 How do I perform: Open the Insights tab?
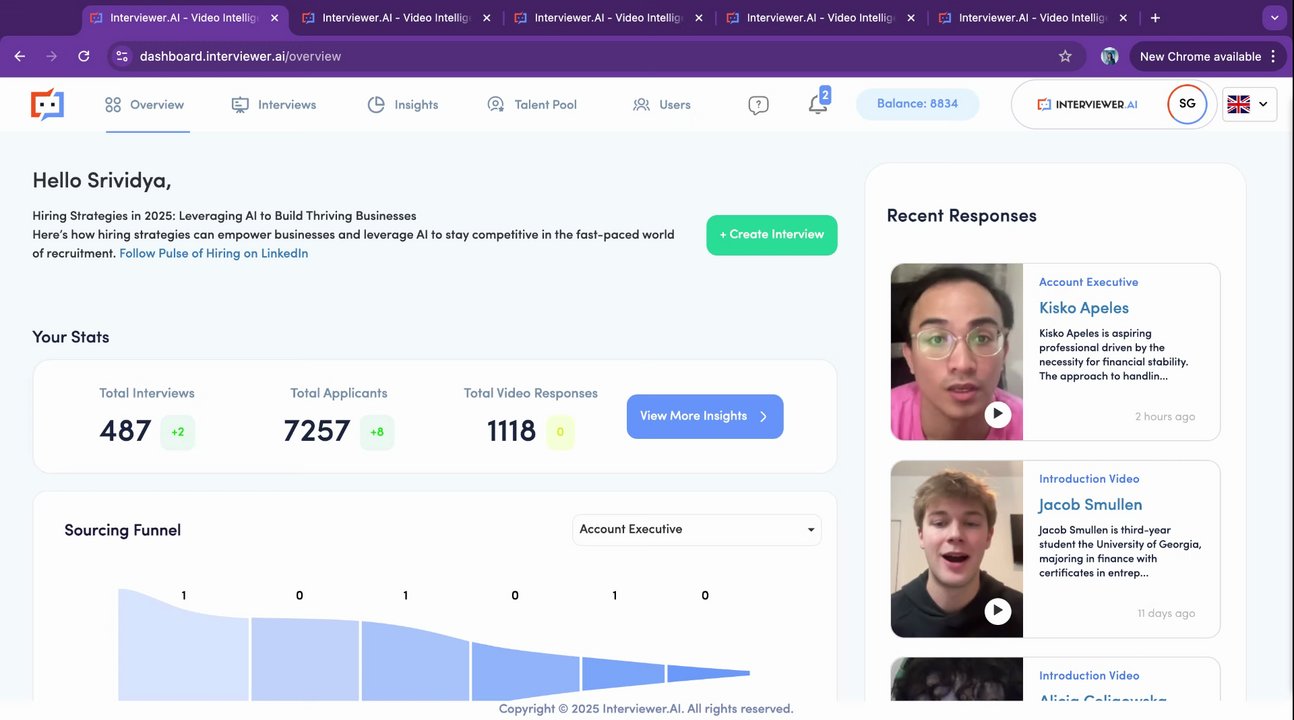403,104
